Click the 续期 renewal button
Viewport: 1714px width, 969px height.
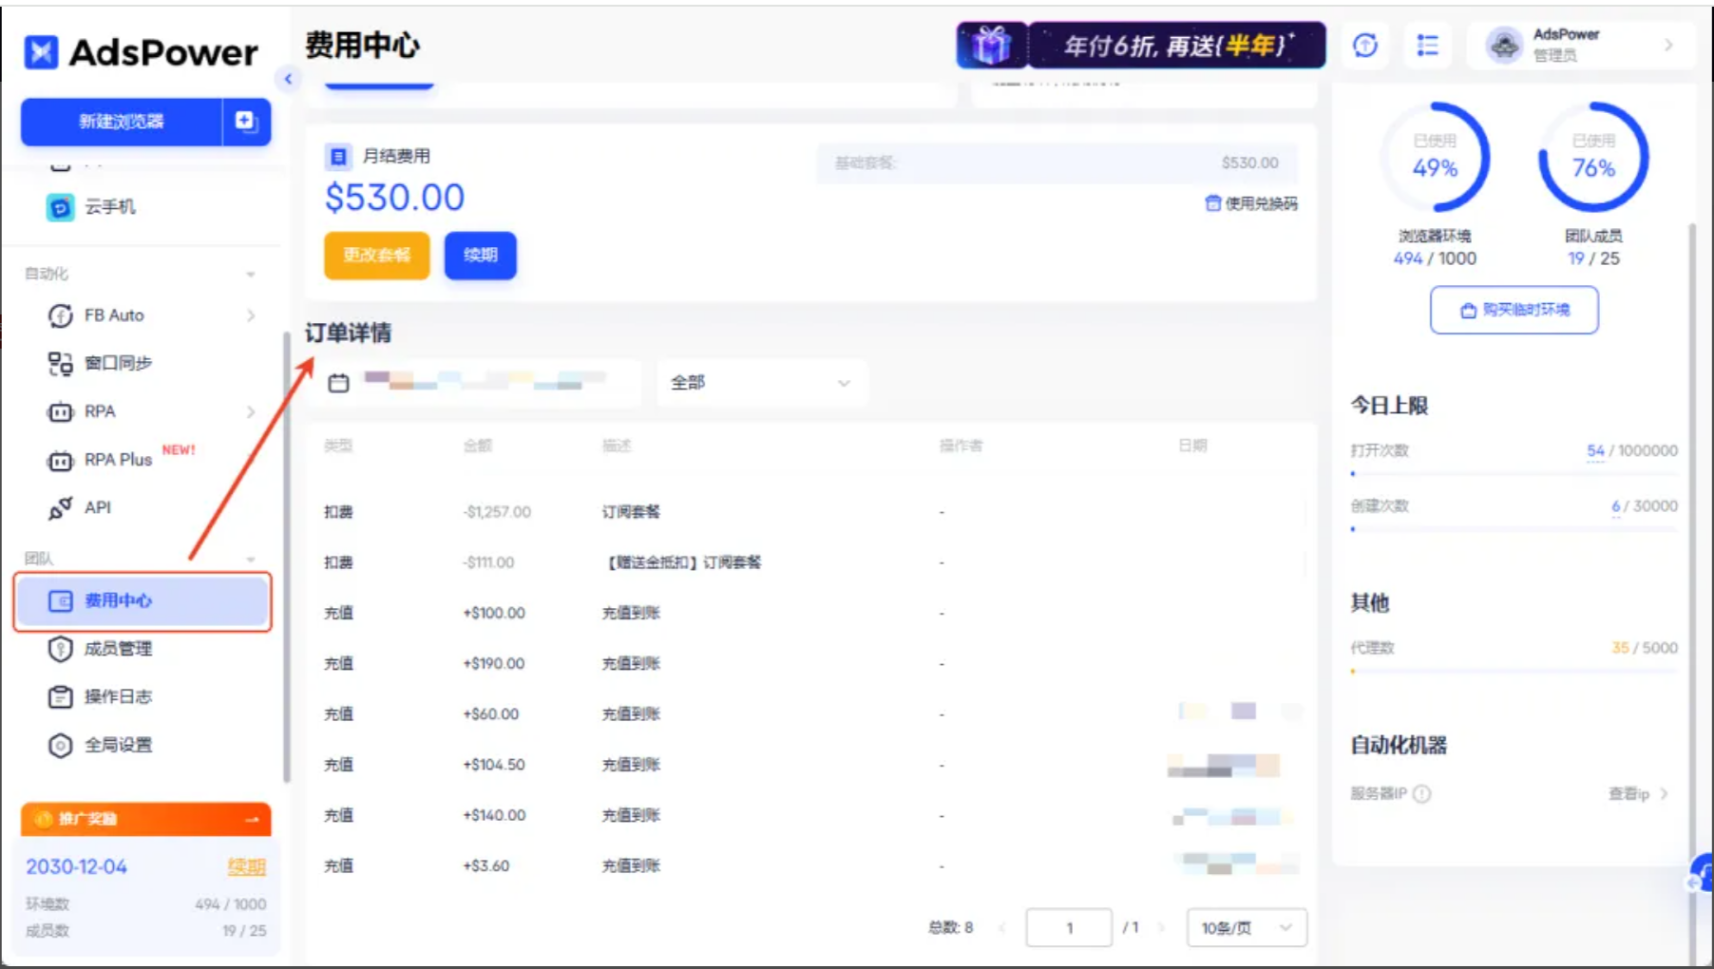pyautogui.click(x=480, y=255)
